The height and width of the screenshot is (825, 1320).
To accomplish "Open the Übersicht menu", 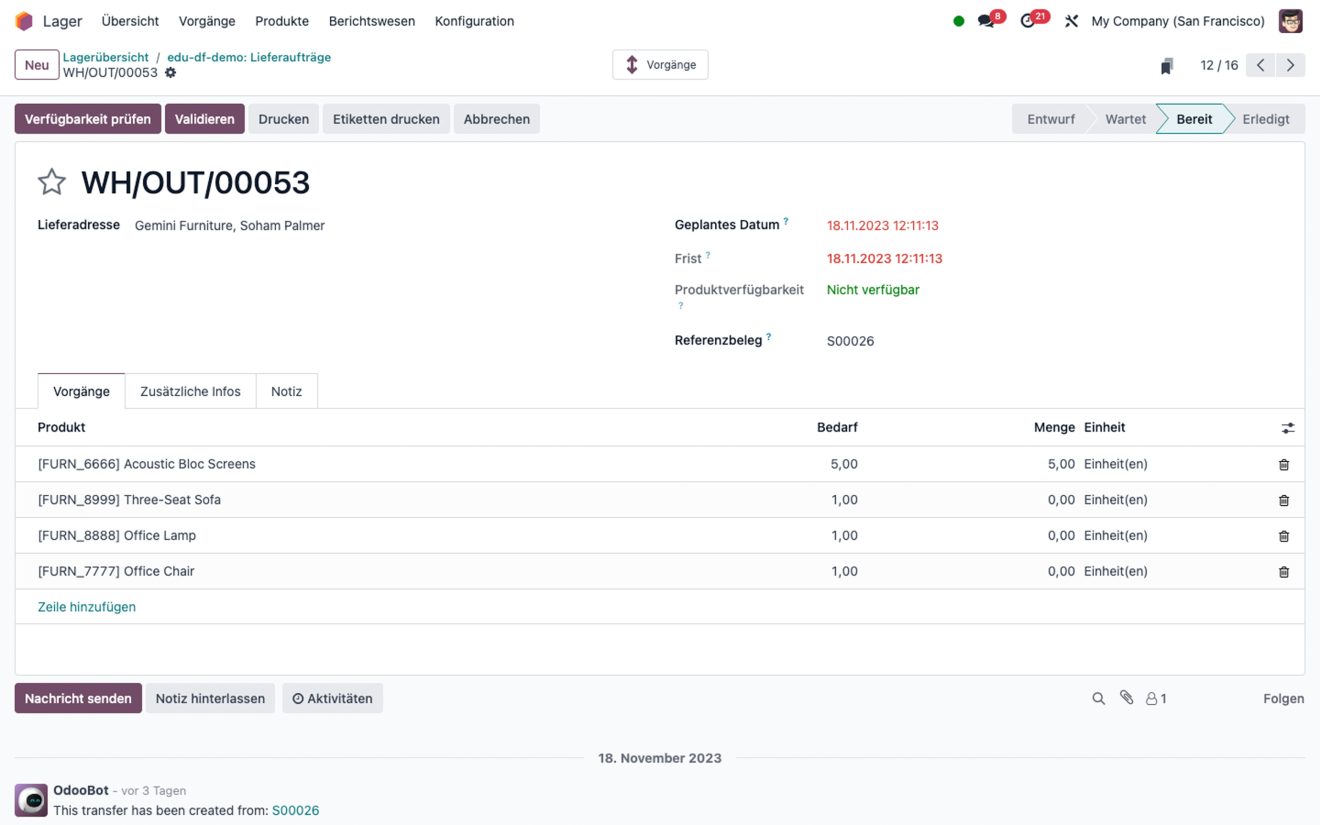I will (130, 21).
